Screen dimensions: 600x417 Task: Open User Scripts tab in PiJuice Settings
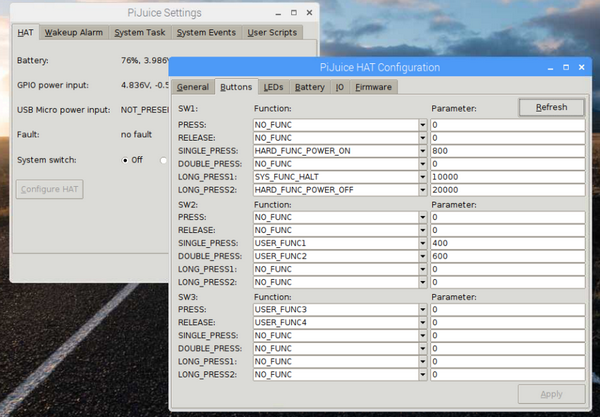coord(272,33)
